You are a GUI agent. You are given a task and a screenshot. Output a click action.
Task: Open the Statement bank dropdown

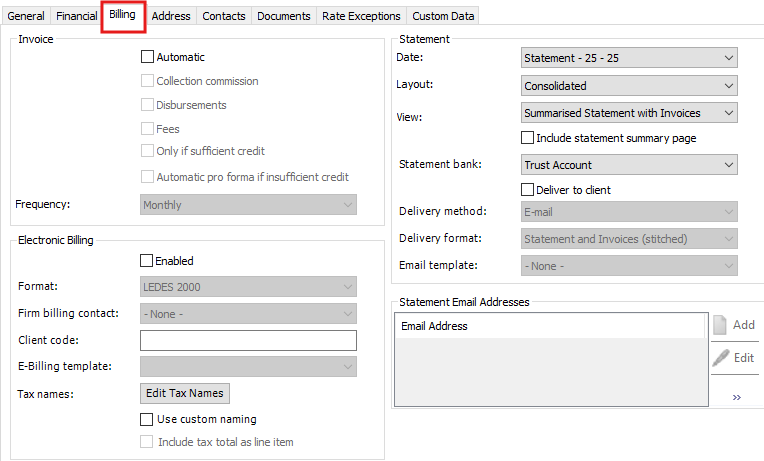(x=629, y=165)
